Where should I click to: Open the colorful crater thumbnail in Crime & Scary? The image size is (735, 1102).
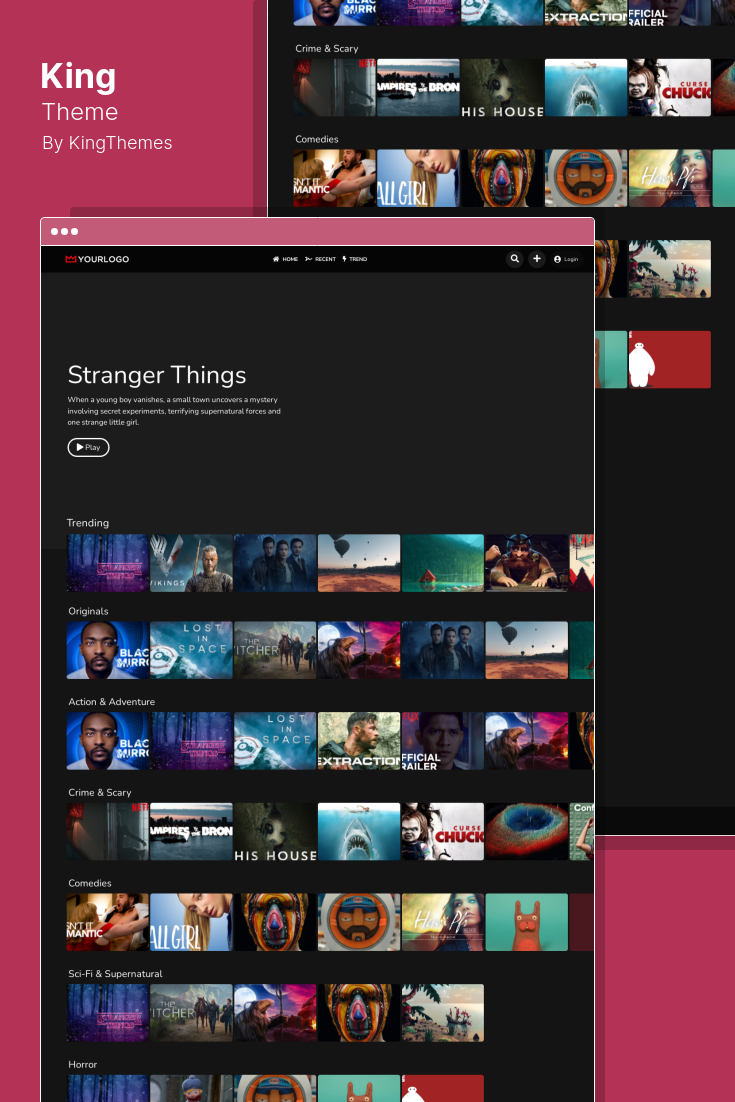coord(526,831)
